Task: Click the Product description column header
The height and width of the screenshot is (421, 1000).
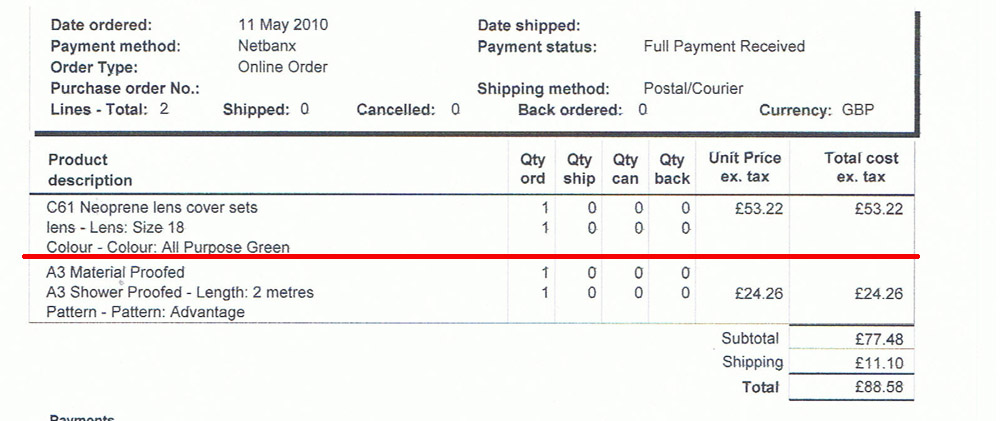Action: [x=90, y=169]
